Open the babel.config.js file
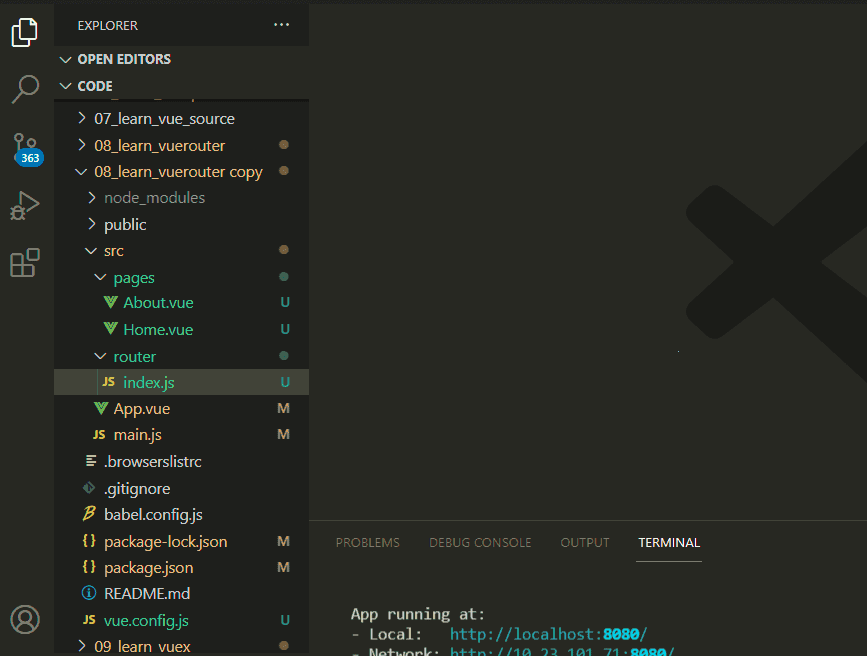867x656 pixels. tap(153, 514)
